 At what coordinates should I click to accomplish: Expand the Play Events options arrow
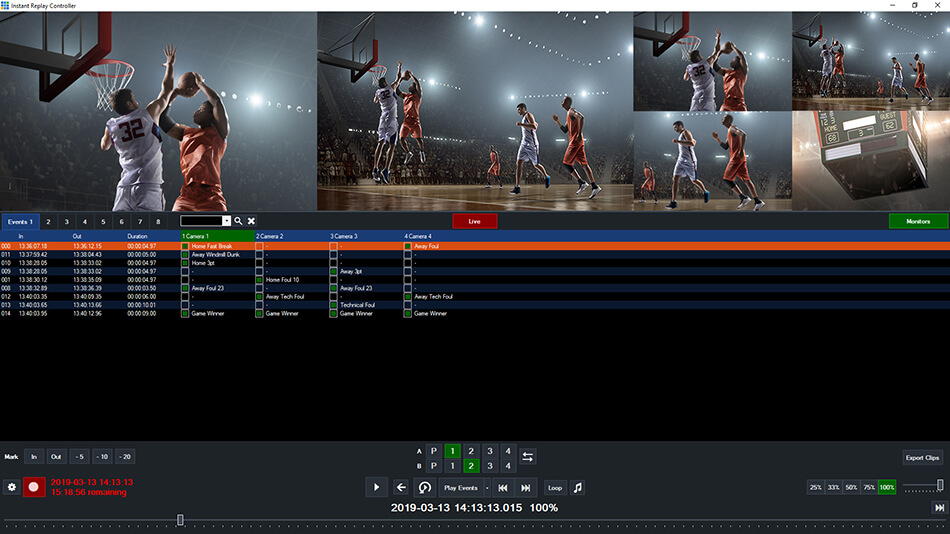point(486,487)
